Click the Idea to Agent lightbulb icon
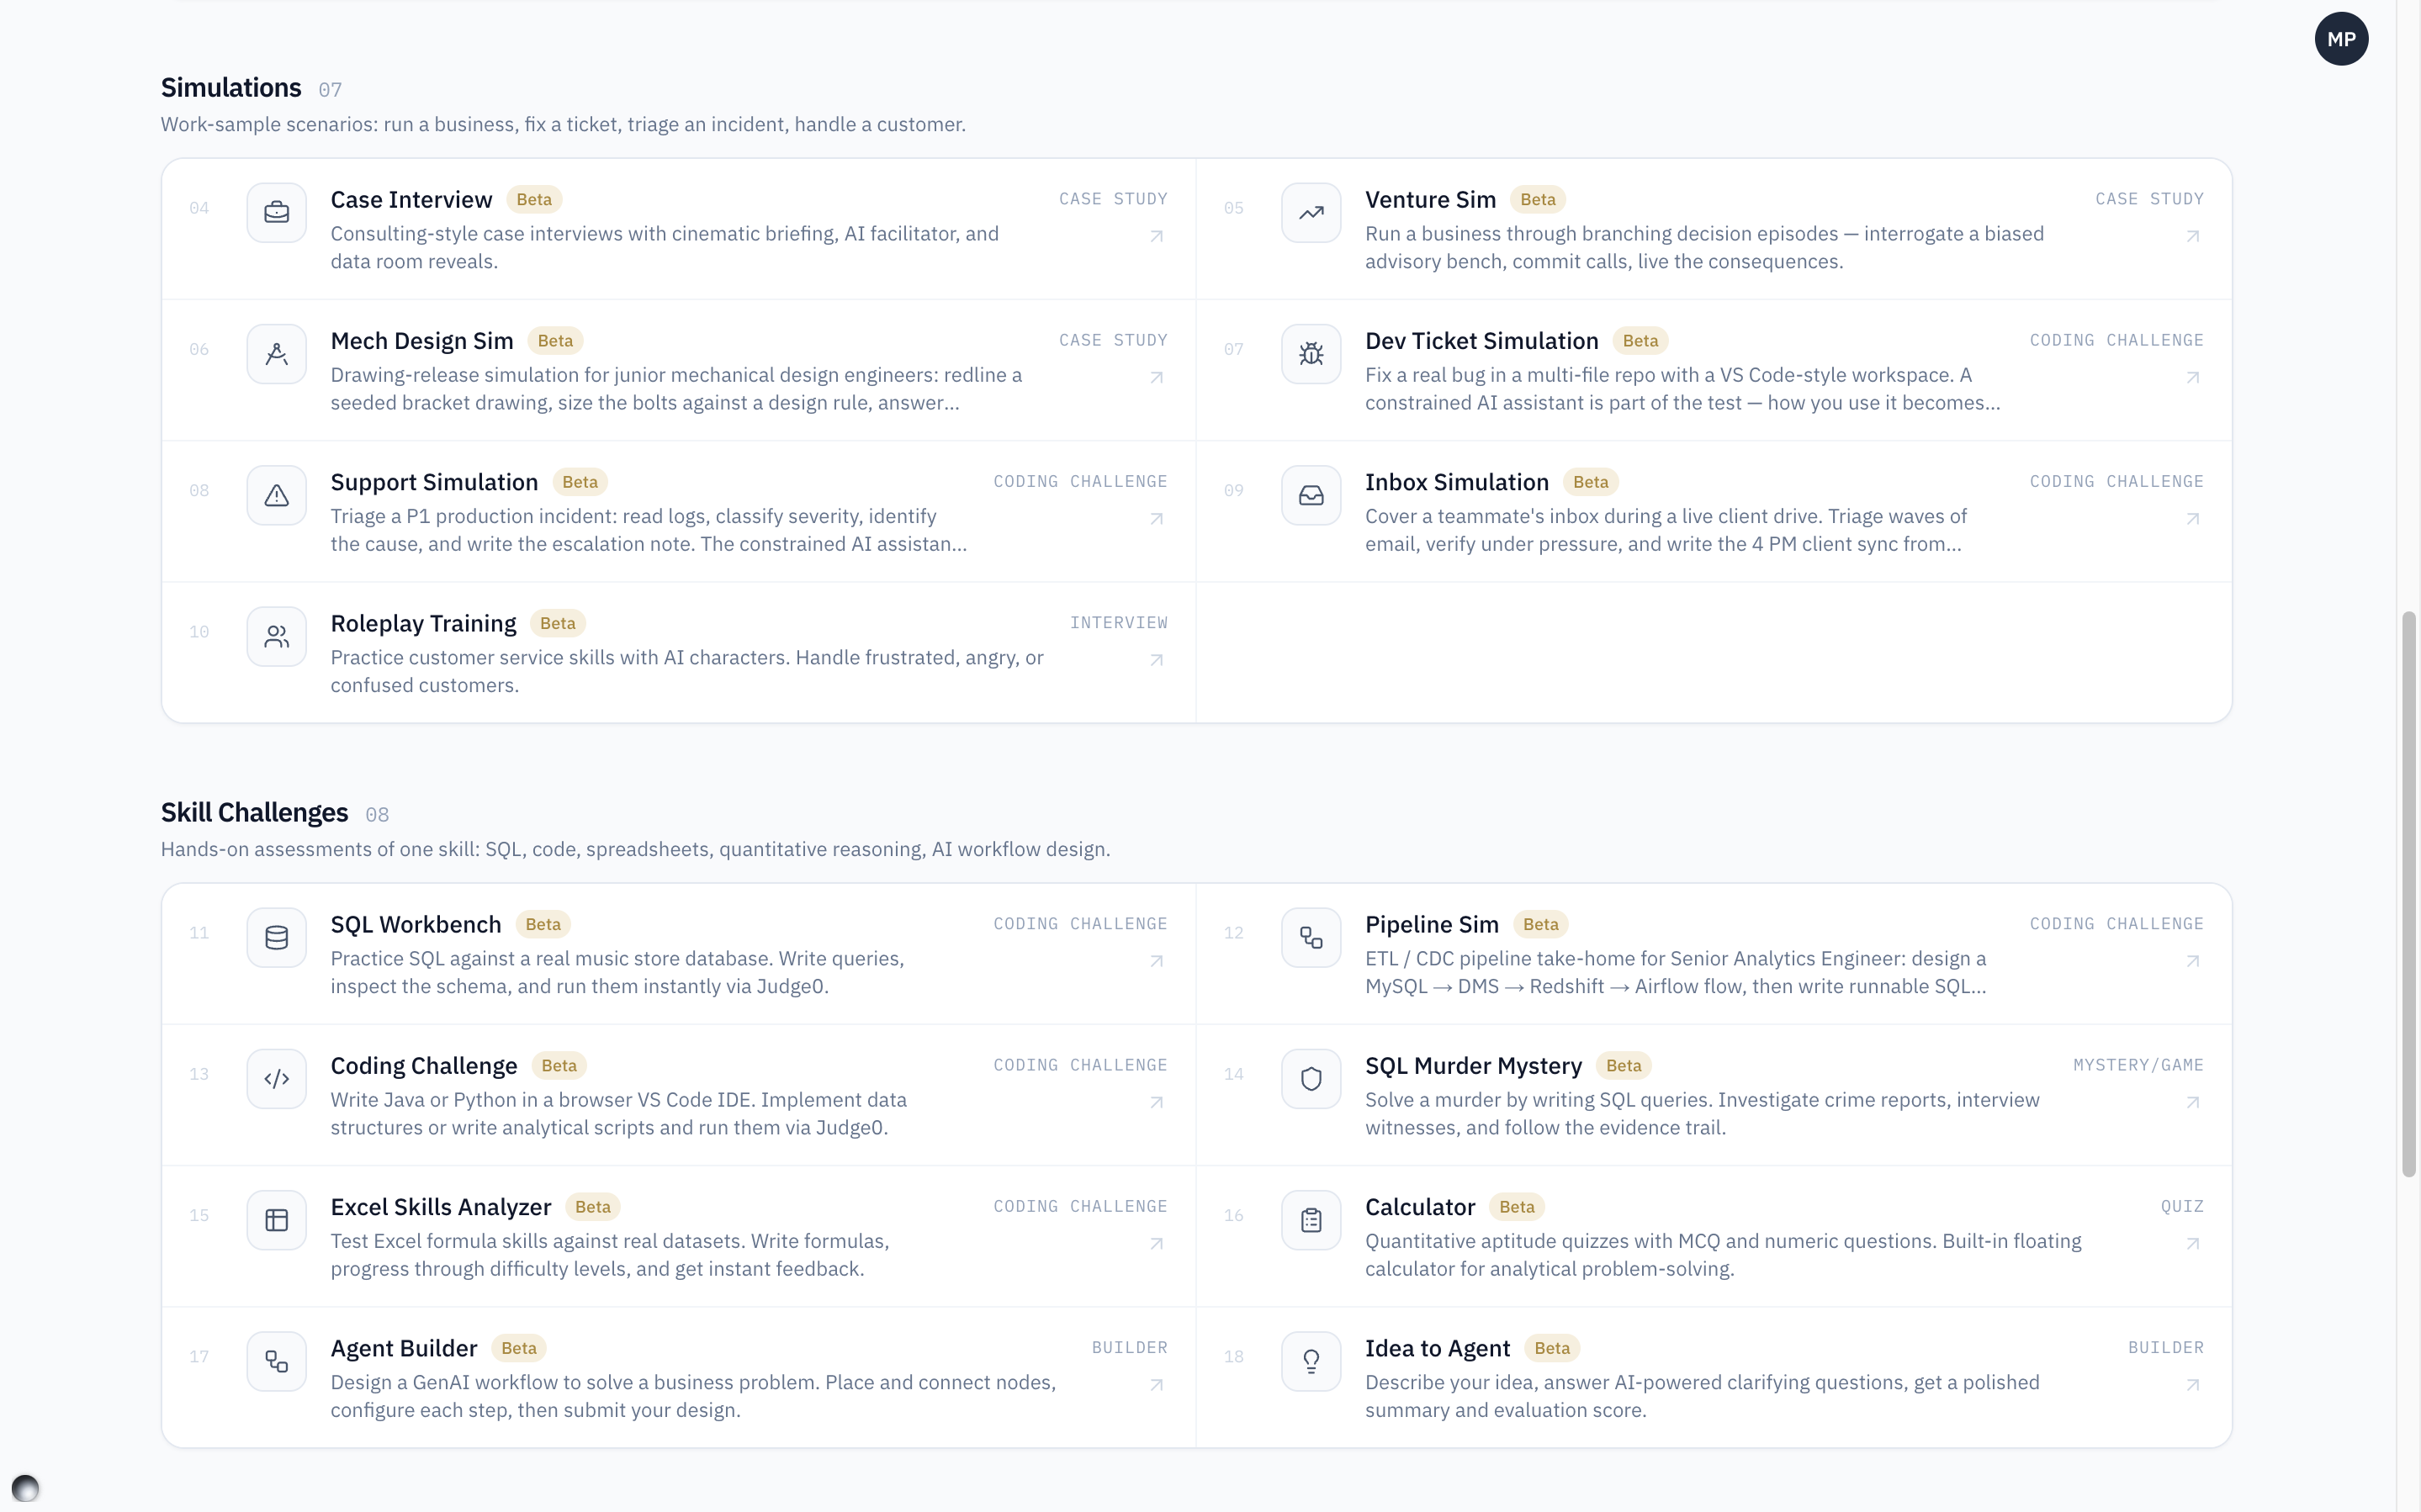 [x=1311, y=1361]
